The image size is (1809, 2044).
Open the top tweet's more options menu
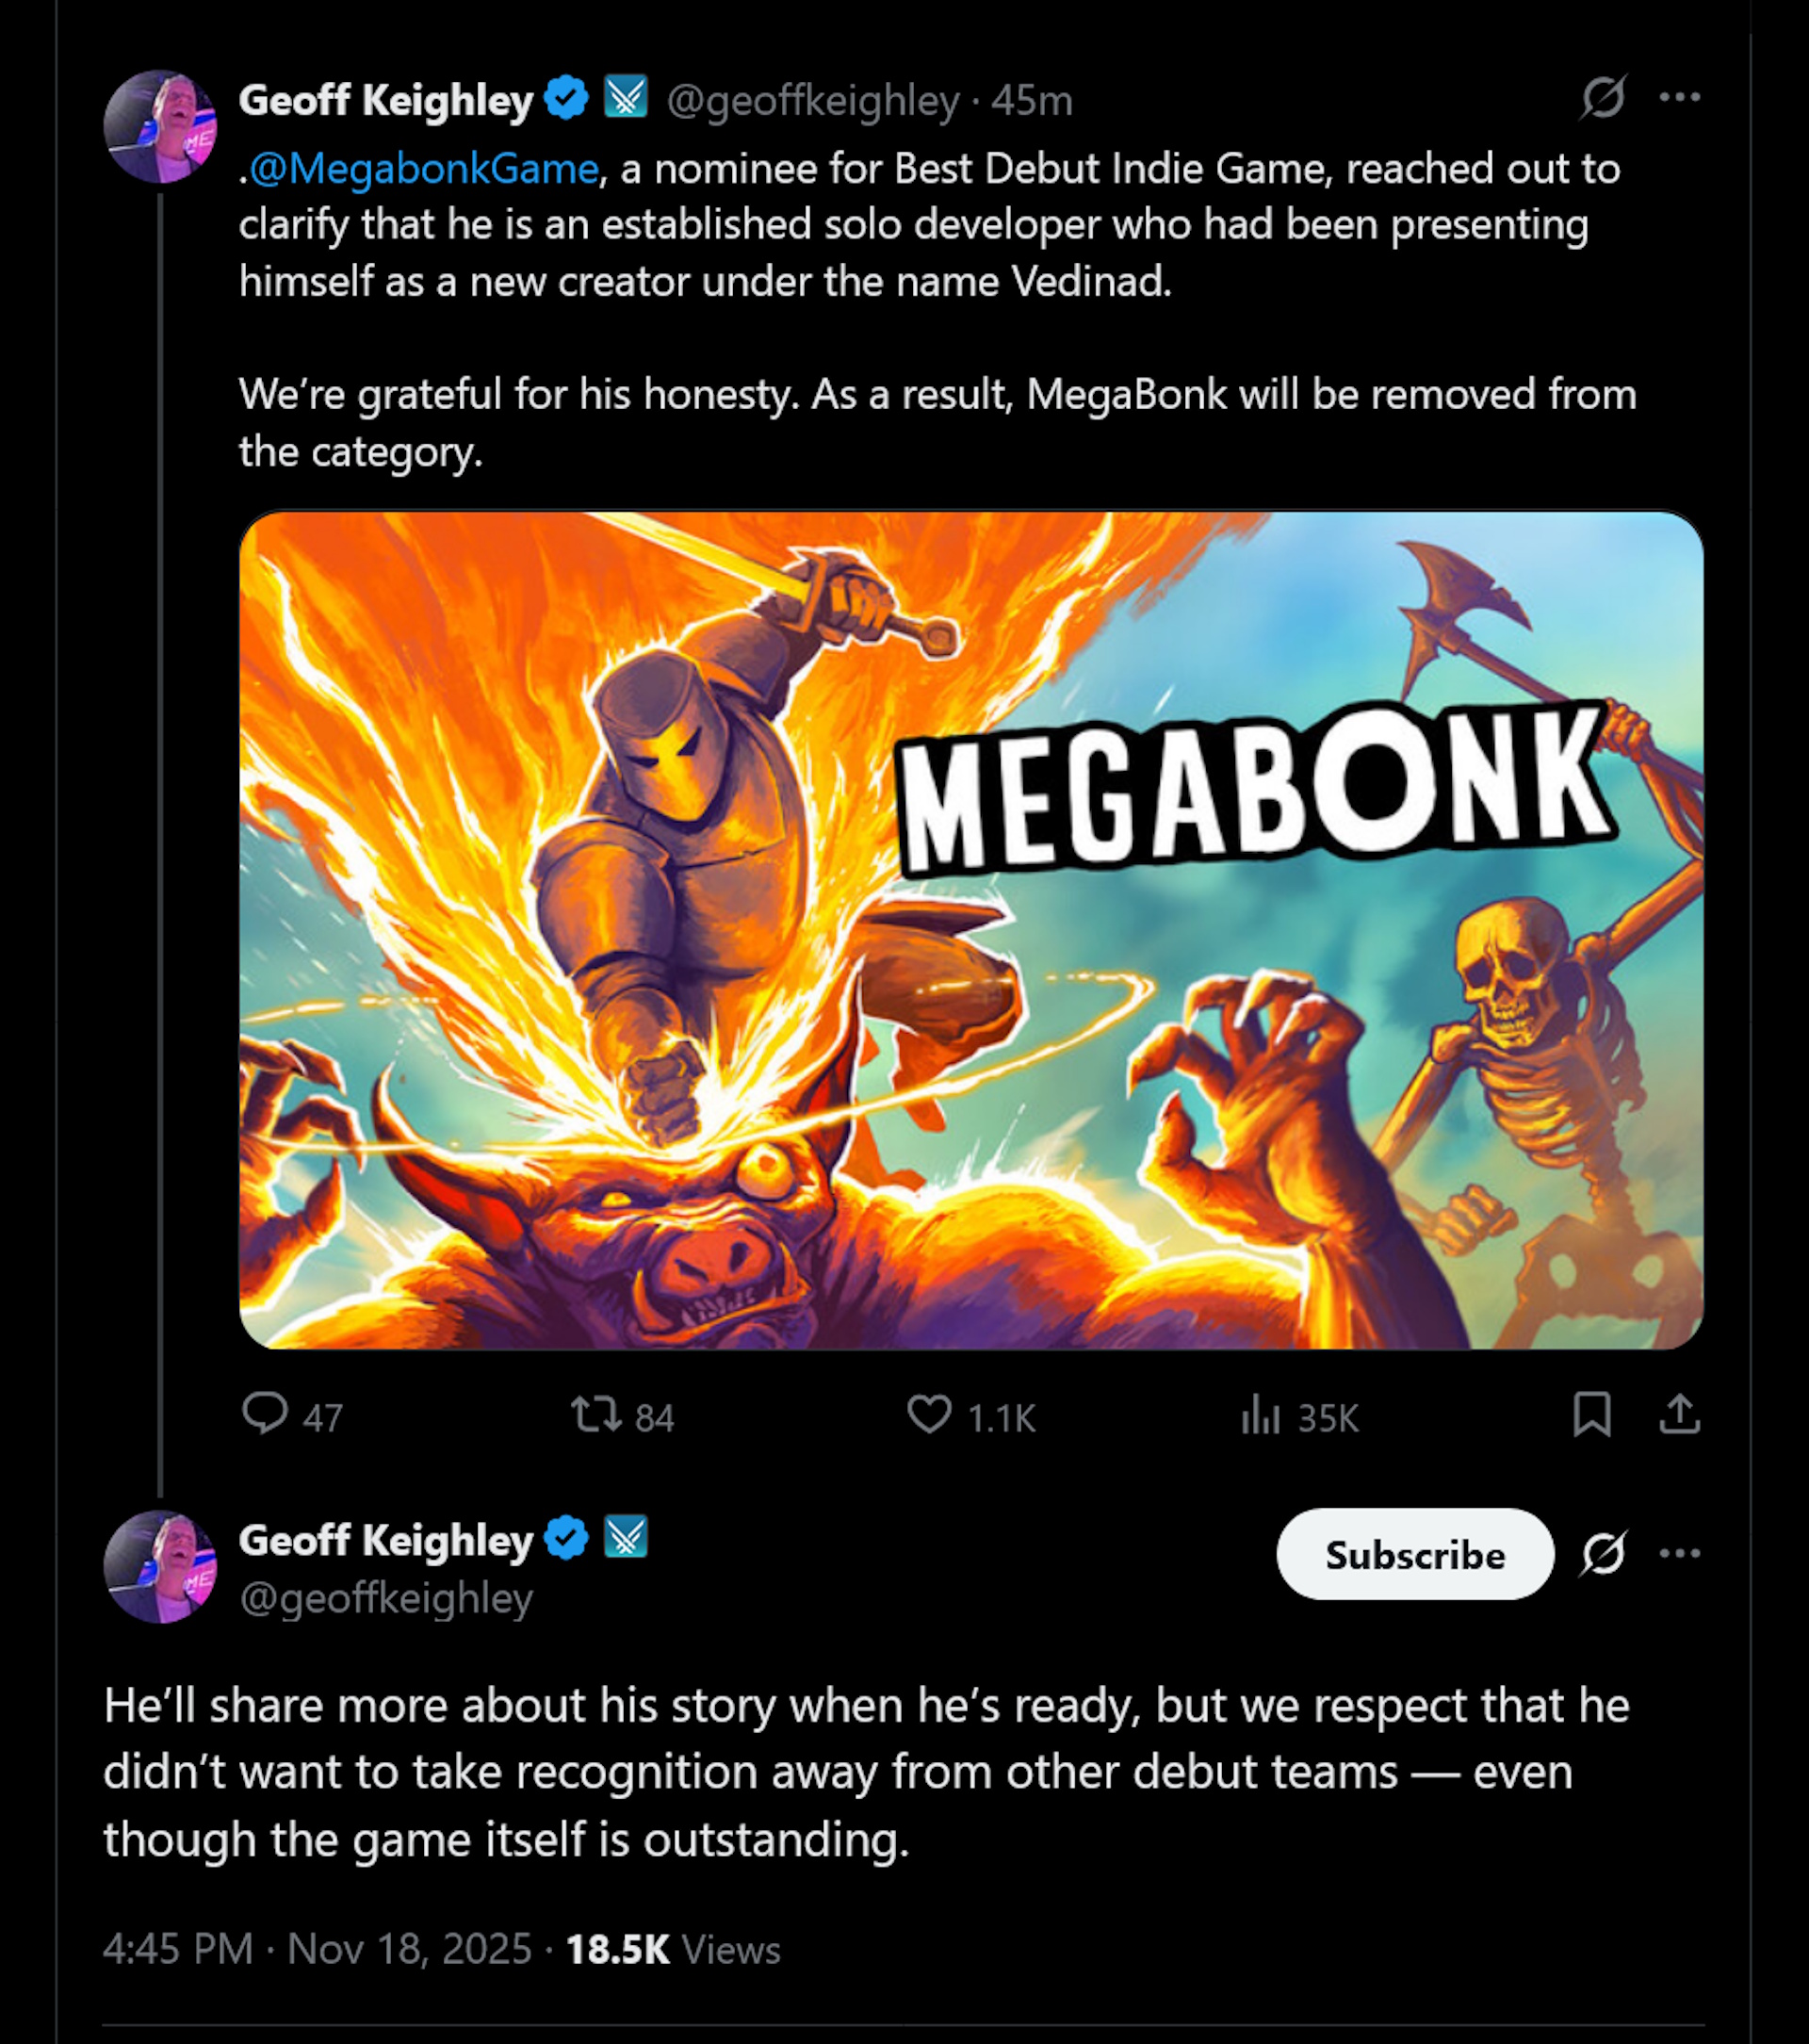click(x=1682, y=95)
